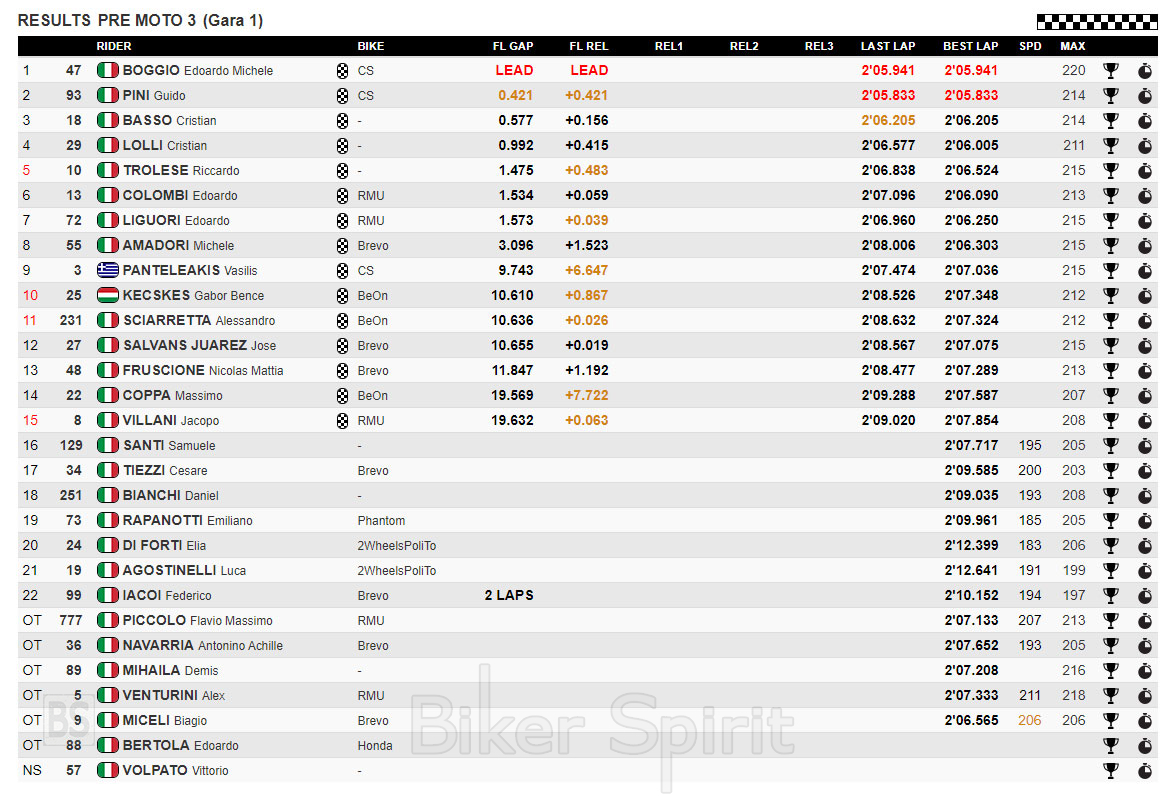Open the stopwatch icon in Volpato's row
1172x796 pixels.
1144,770
